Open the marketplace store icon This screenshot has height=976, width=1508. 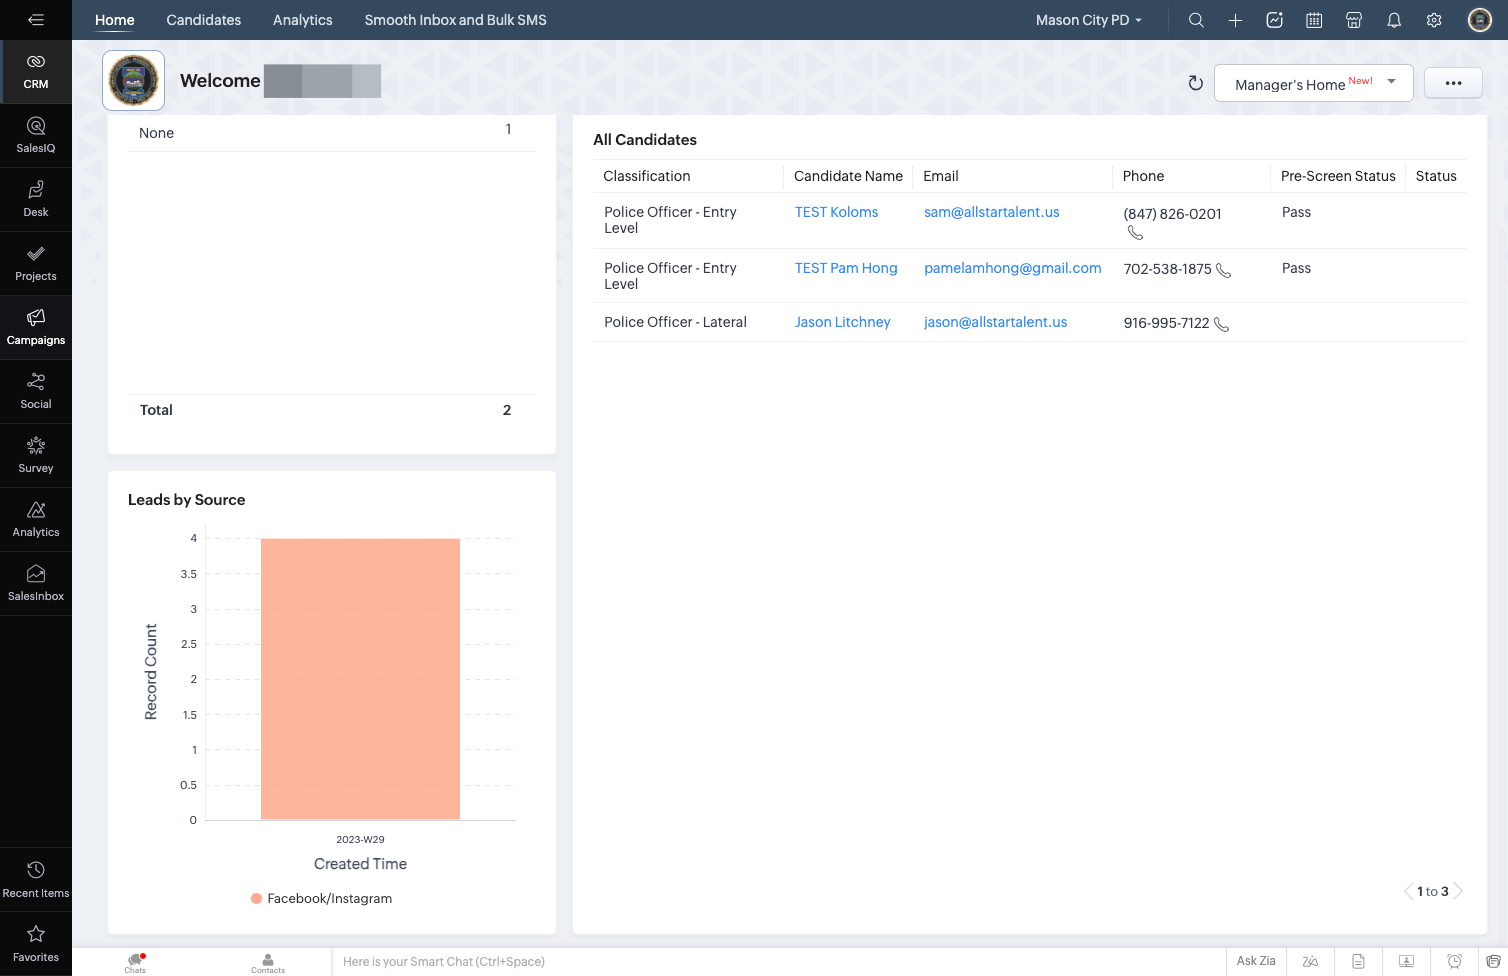point(1354,20)
